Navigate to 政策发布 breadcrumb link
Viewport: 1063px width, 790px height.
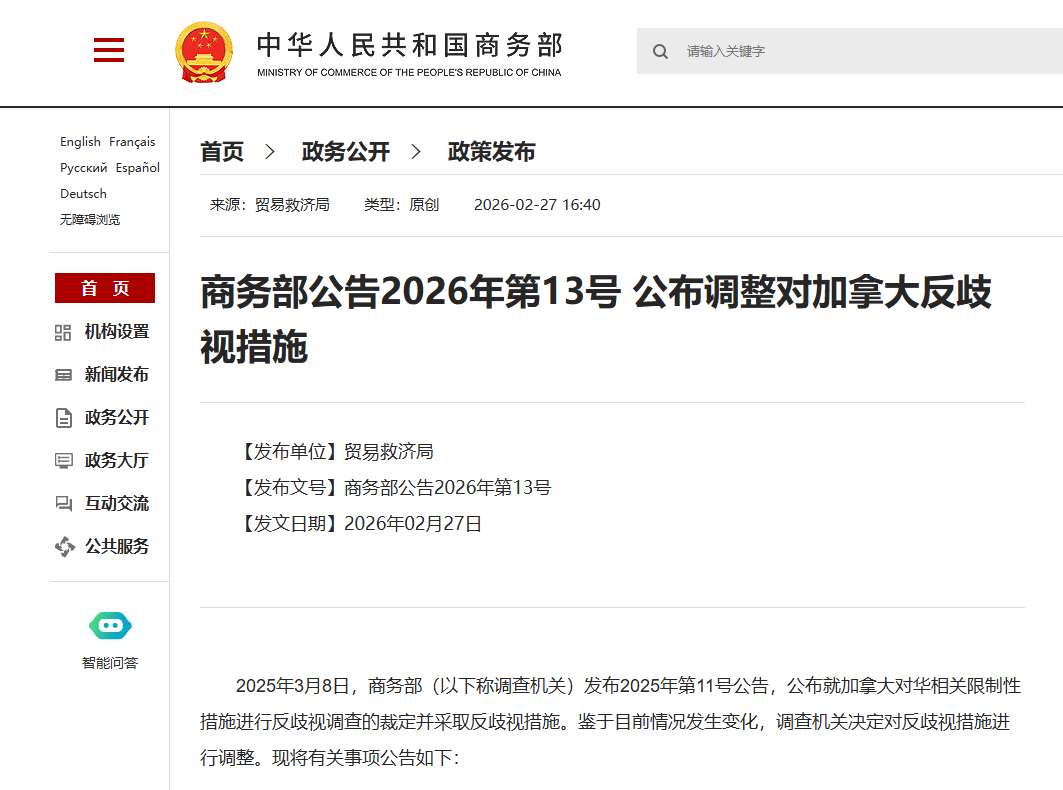[491, 152]
